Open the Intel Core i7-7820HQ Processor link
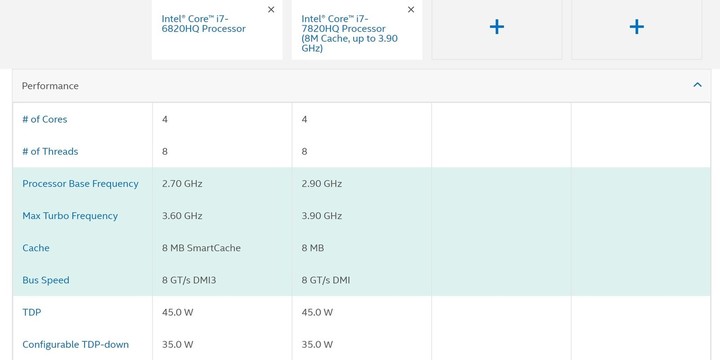The image size is (720, 360). [349, 33]
